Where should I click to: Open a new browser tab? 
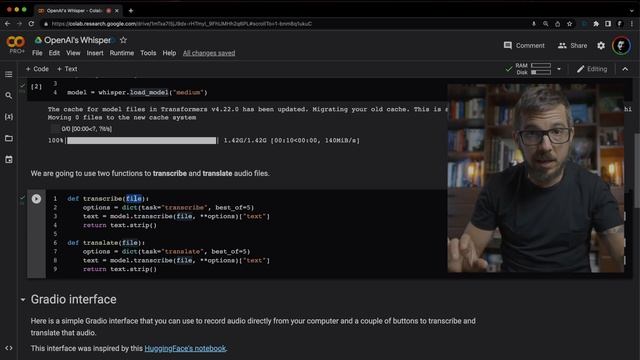131,11
